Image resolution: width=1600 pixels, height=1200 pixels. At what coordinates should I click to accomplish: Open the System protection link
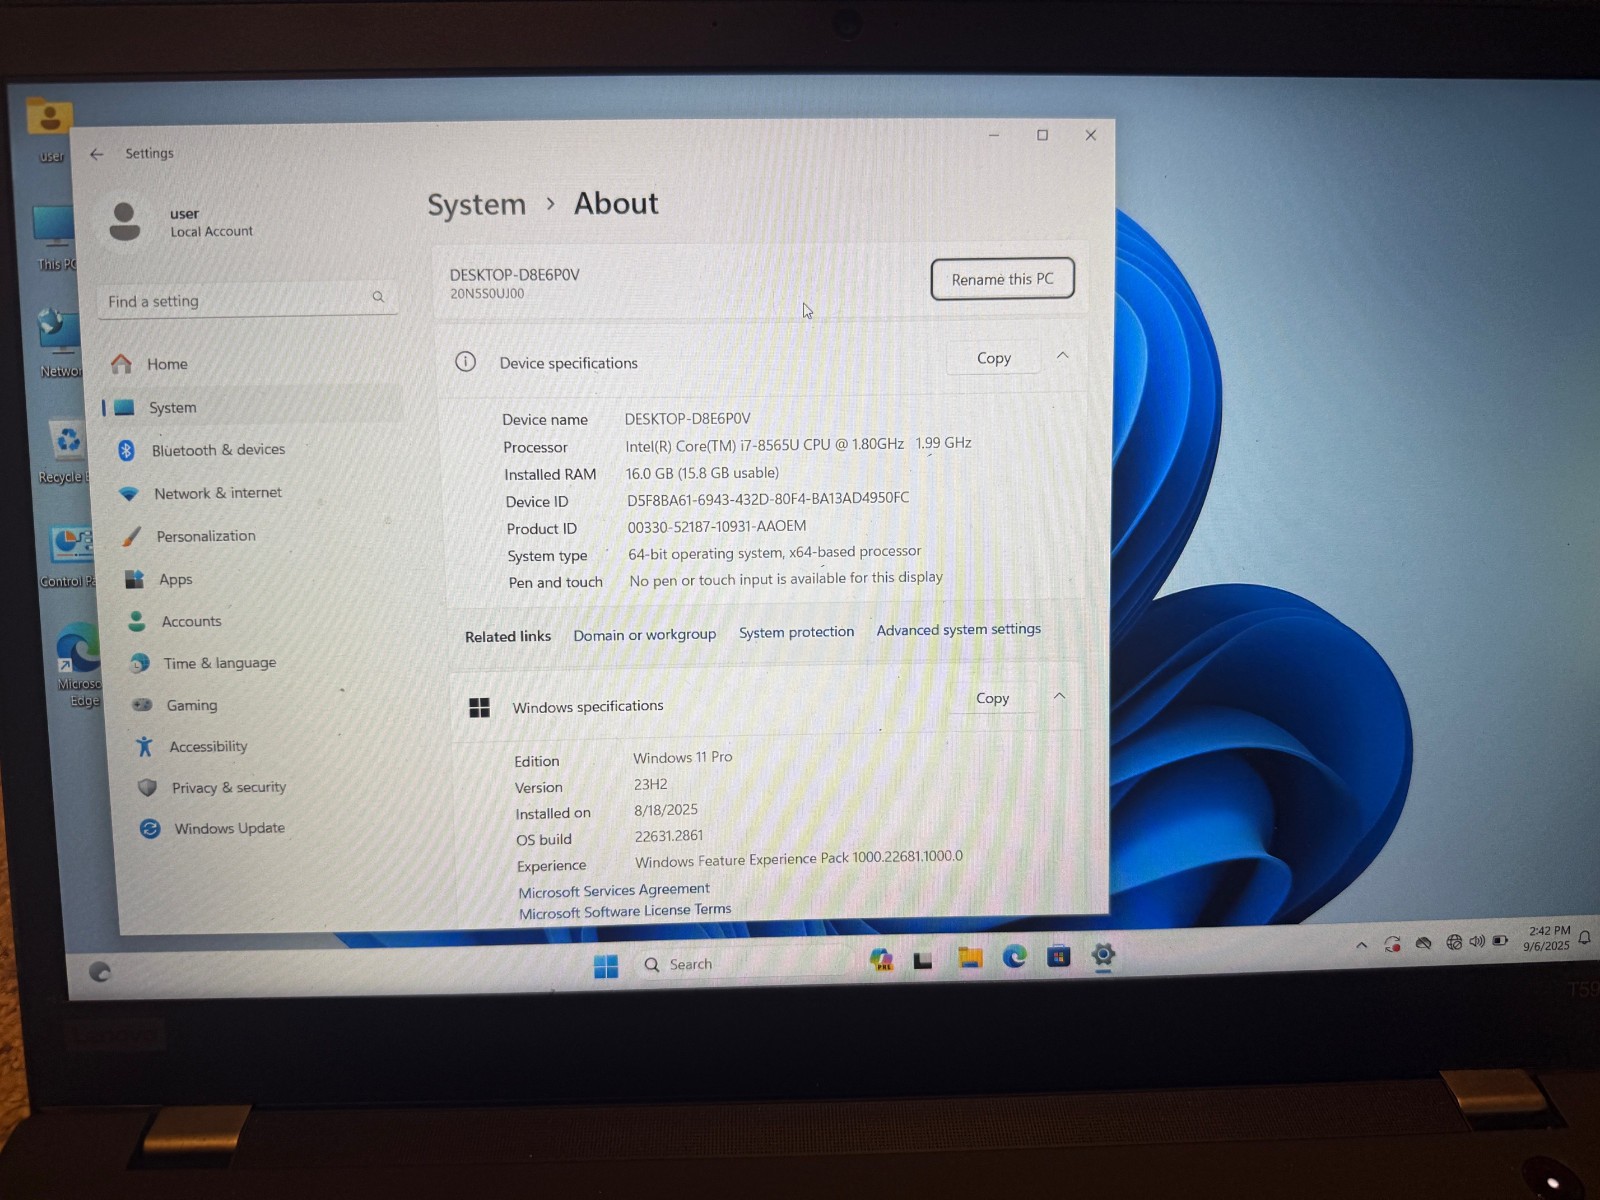[796, 632]
